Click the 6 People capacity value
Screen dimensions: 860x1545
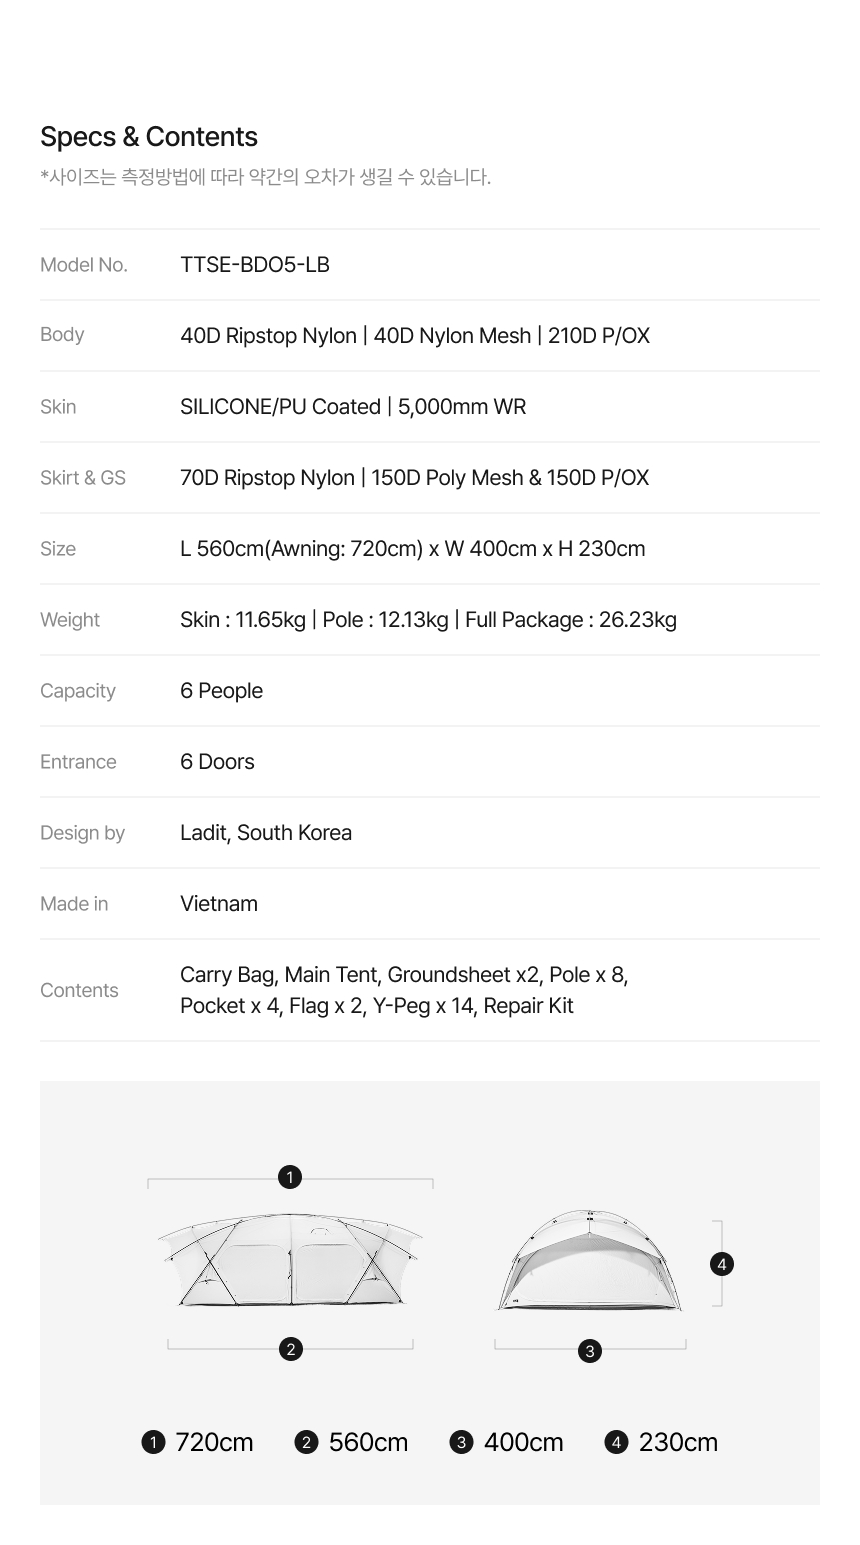[222, 691]
